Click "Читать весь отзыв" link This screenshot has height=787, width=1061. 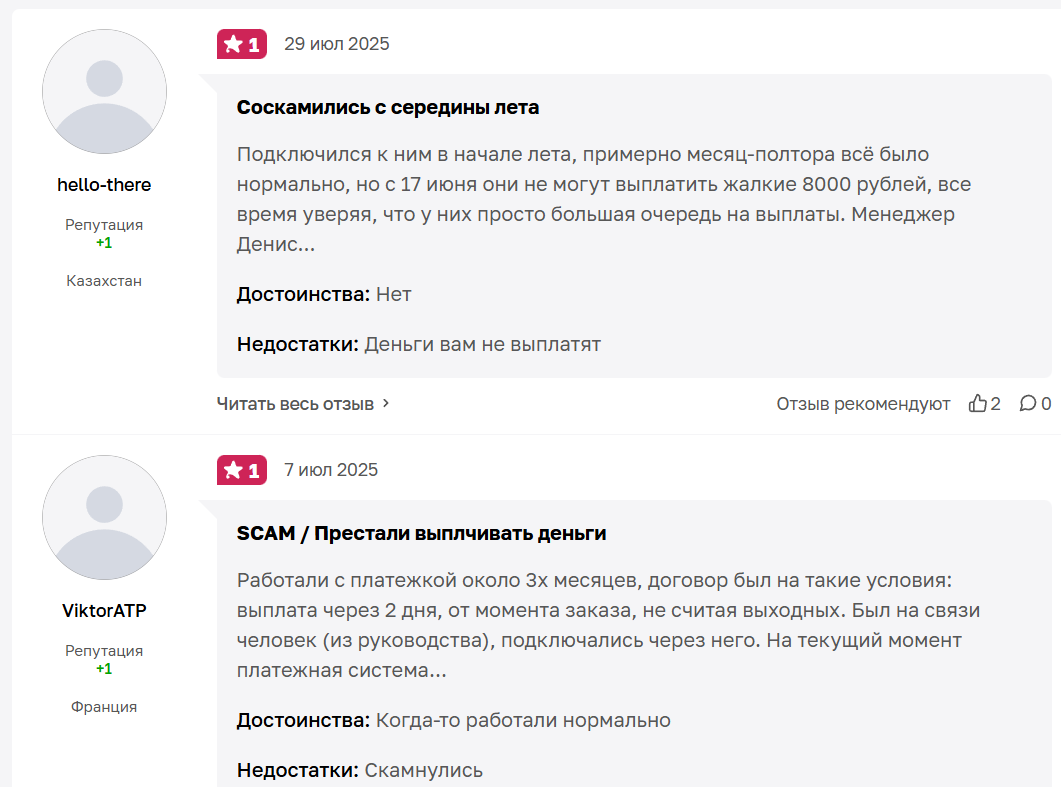pos(296,404)
